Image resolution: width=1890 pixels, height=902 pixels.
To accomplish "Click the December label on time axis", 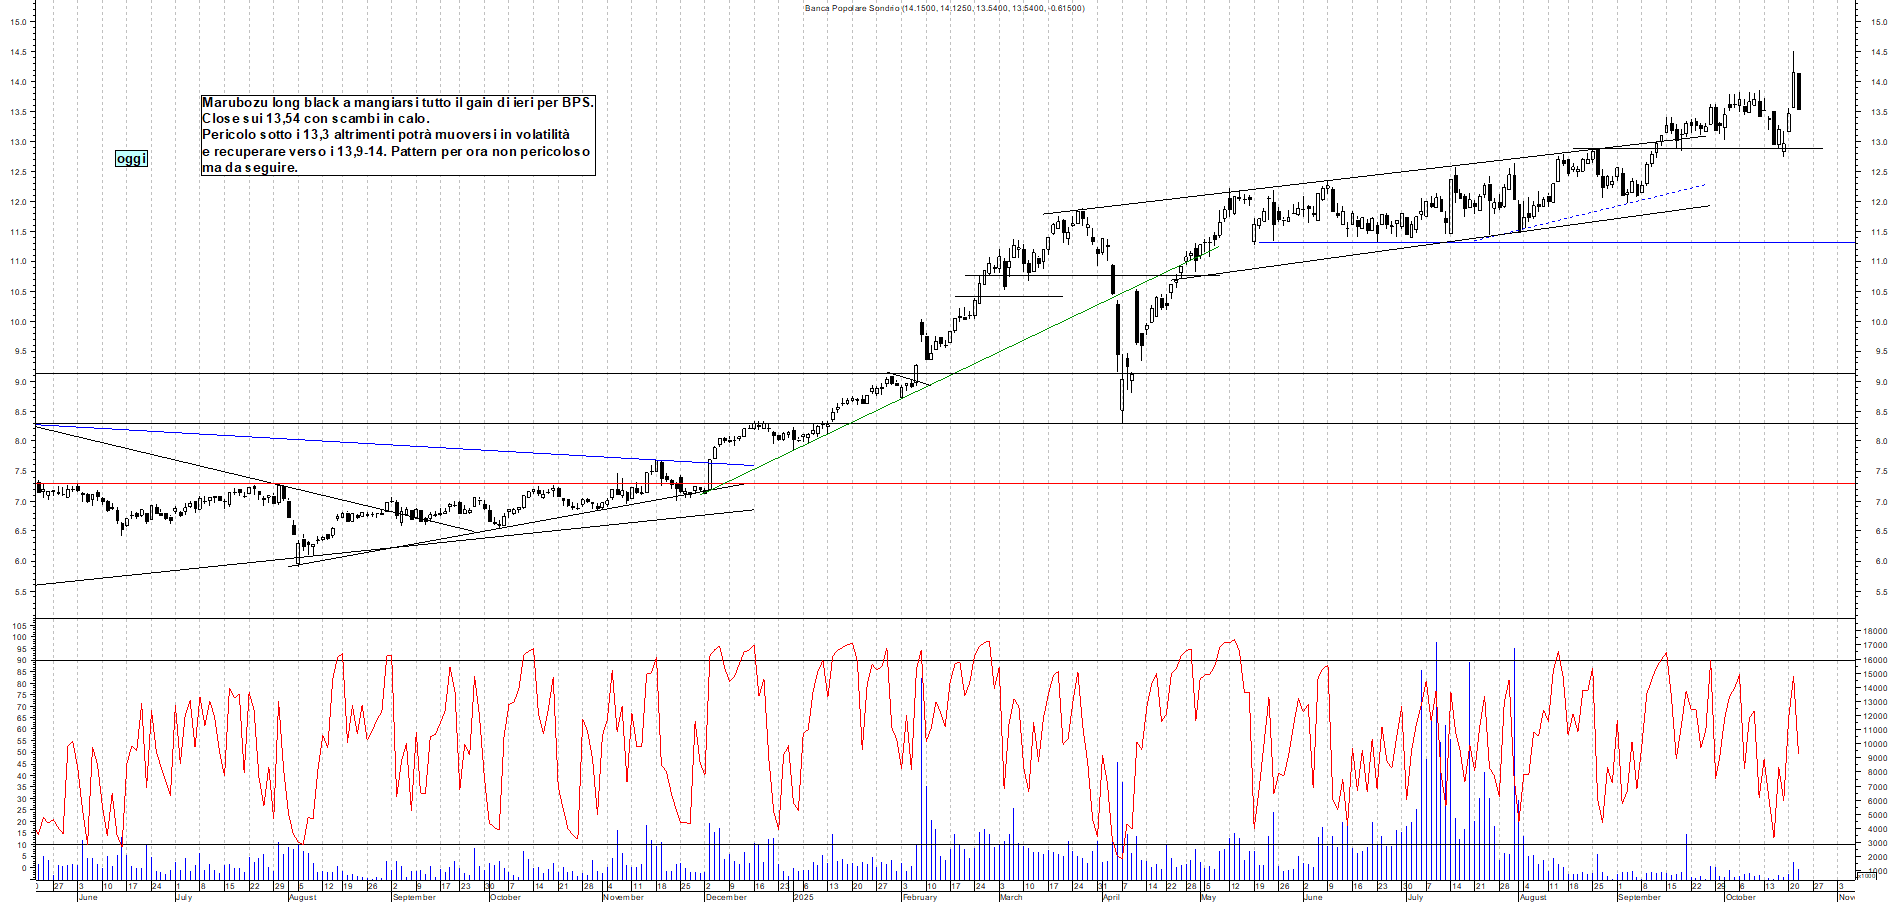I will (726, 897).
